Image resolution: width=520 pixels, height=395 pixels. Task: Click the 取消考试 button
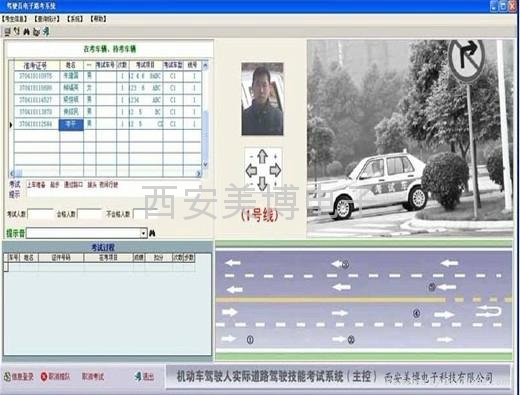click(x=93, y=377)
